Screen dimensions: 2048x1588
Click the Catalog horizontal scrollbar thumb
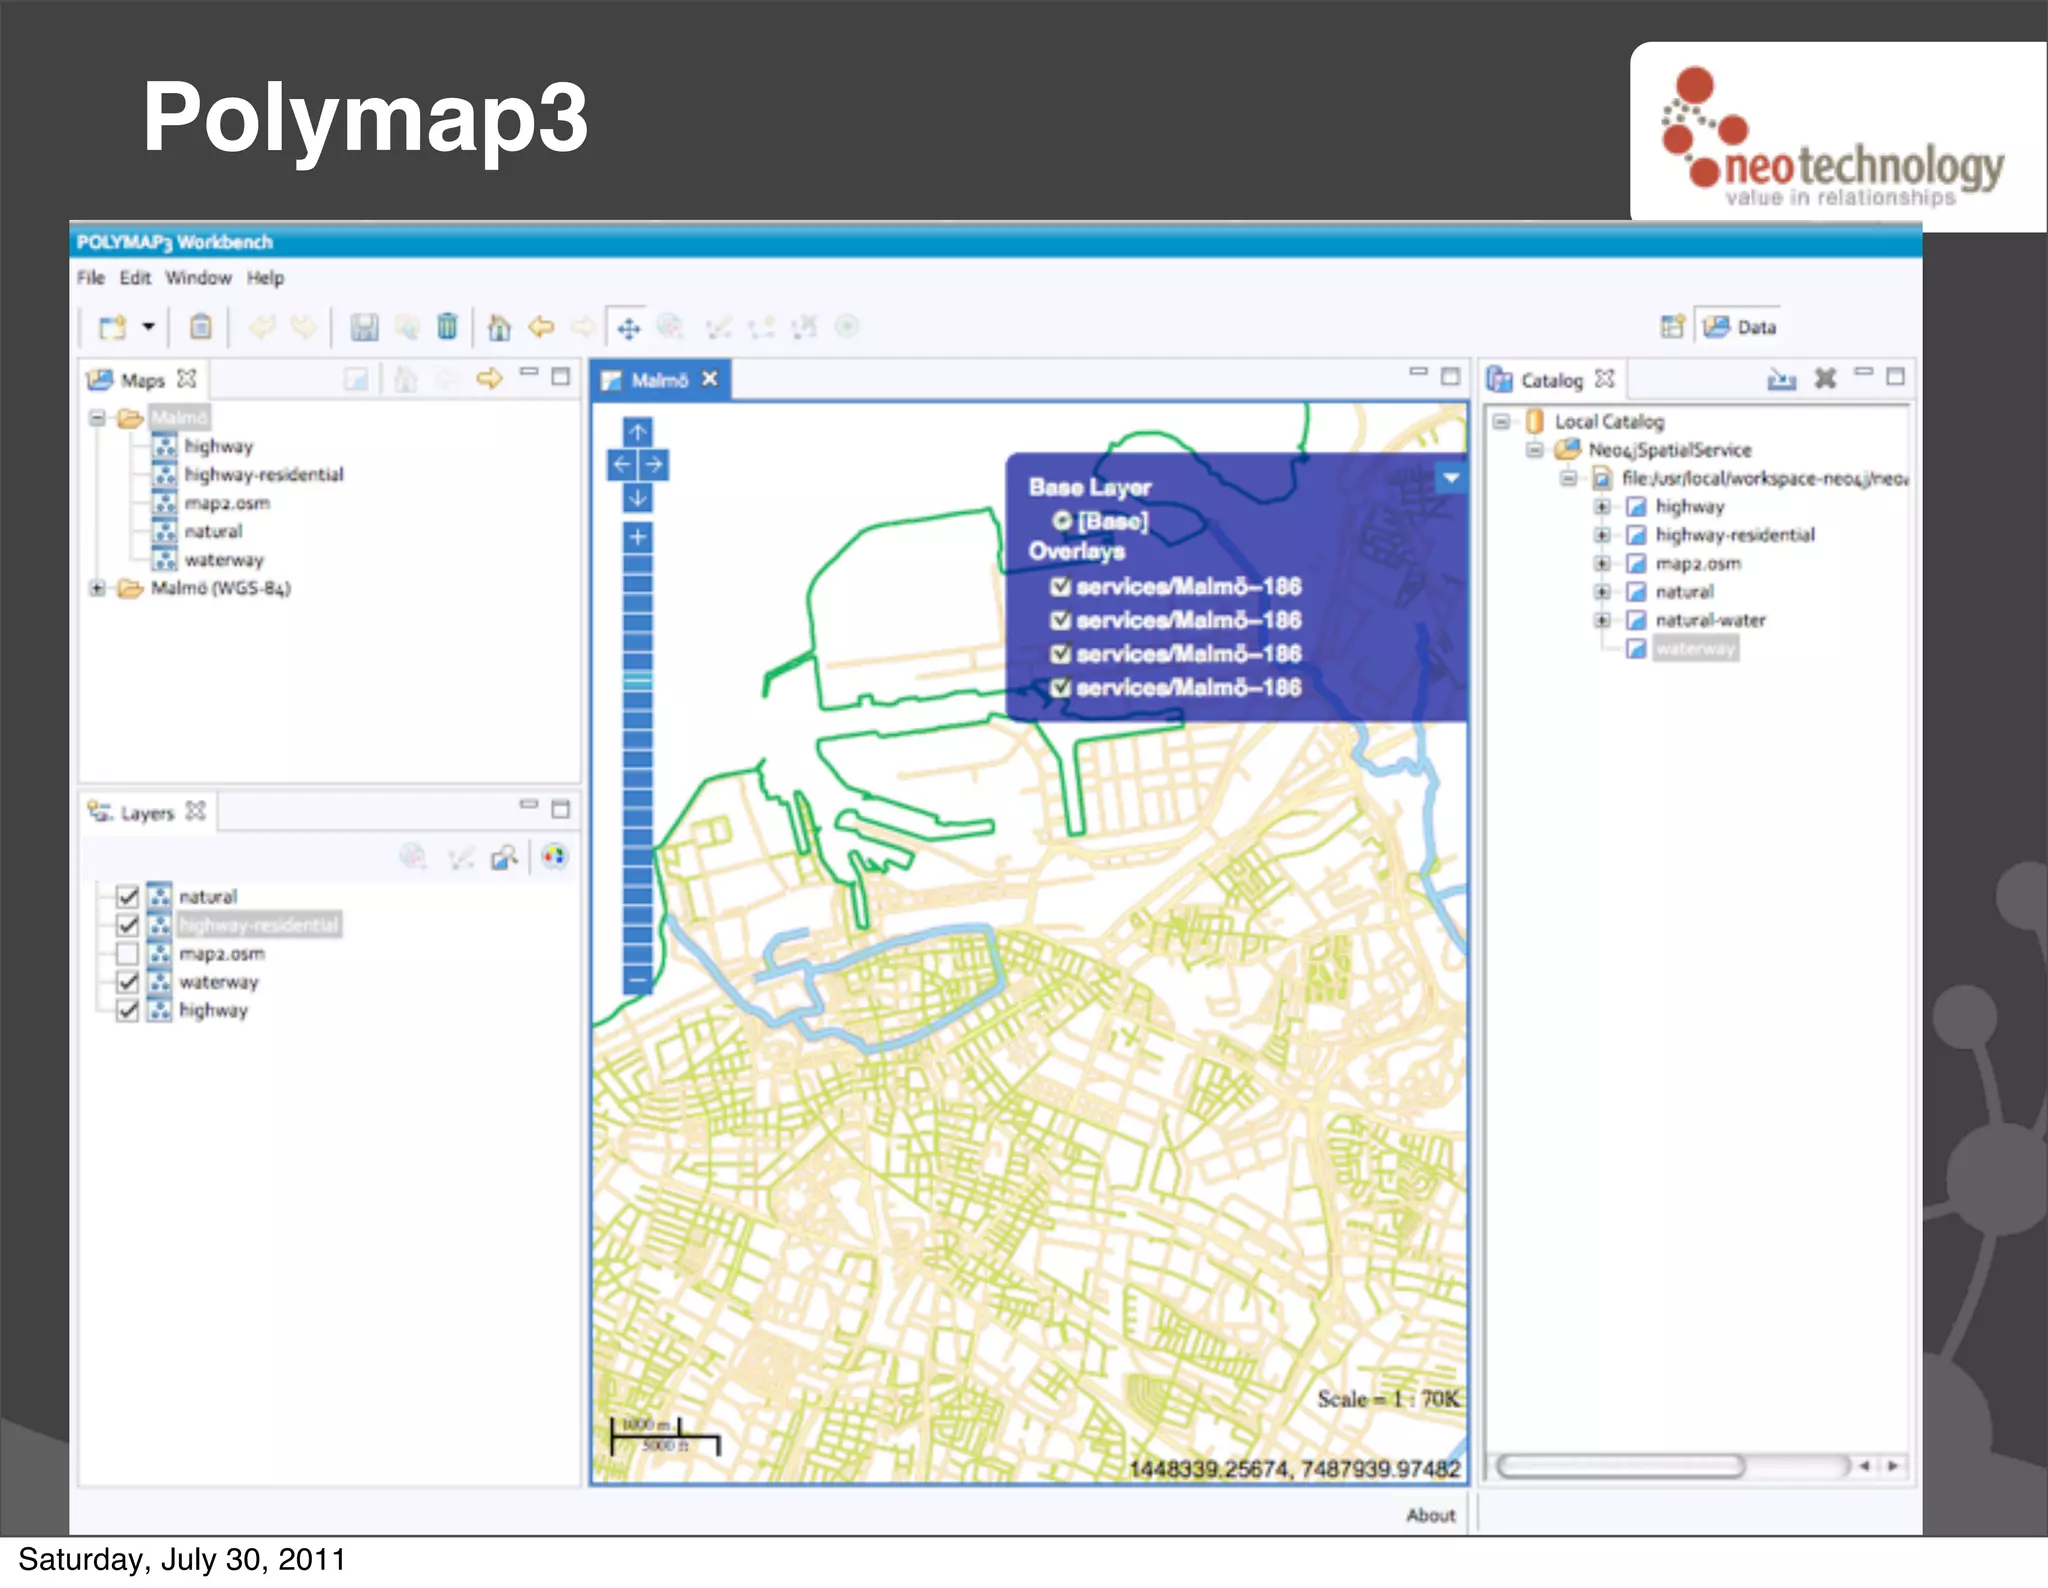click(1620, 1466)
